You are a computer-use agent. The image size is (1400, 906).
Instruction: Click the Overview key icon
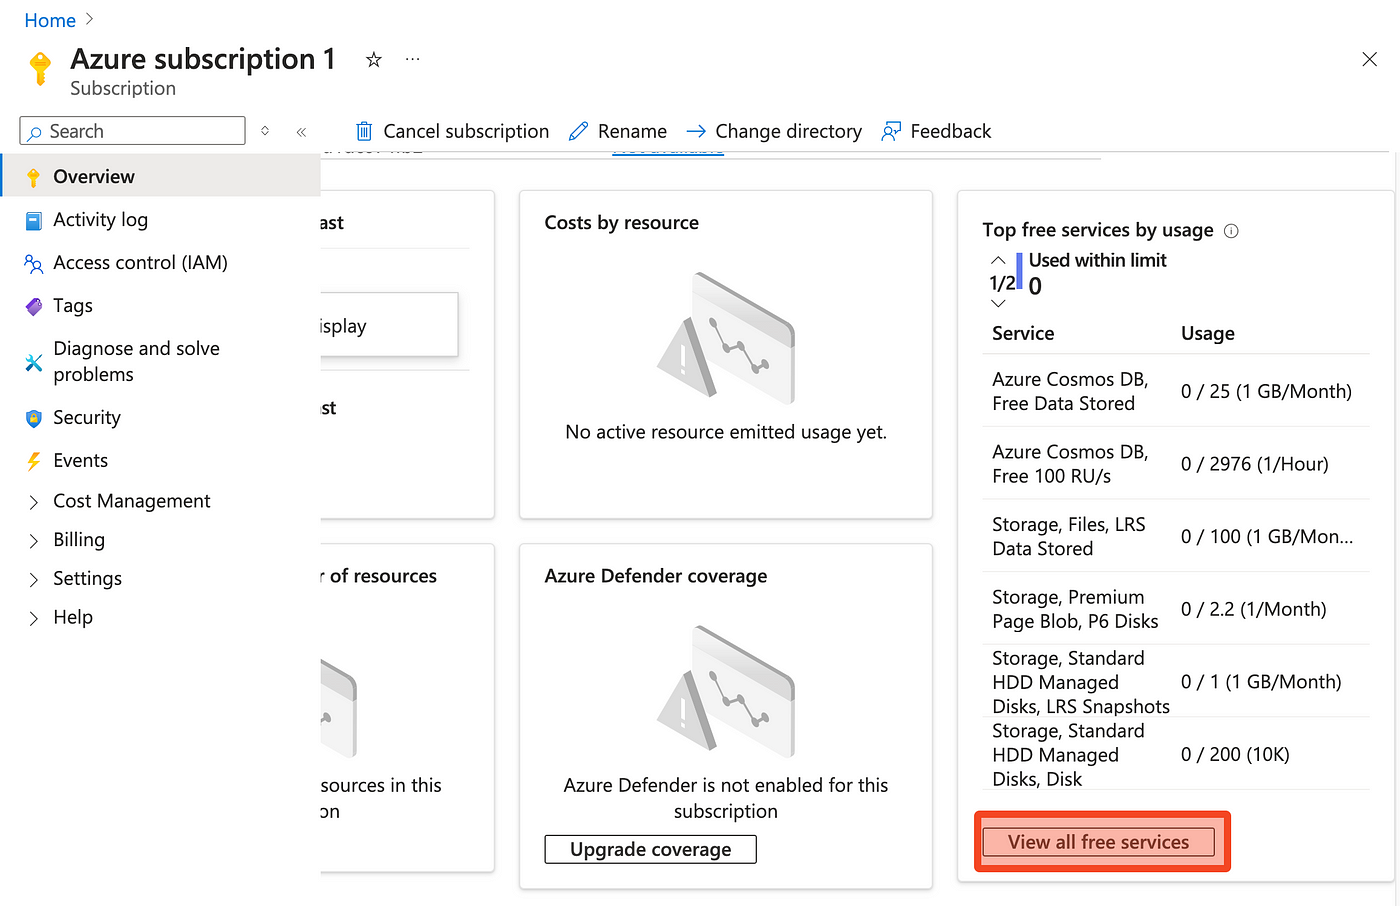tap(33, 177)
